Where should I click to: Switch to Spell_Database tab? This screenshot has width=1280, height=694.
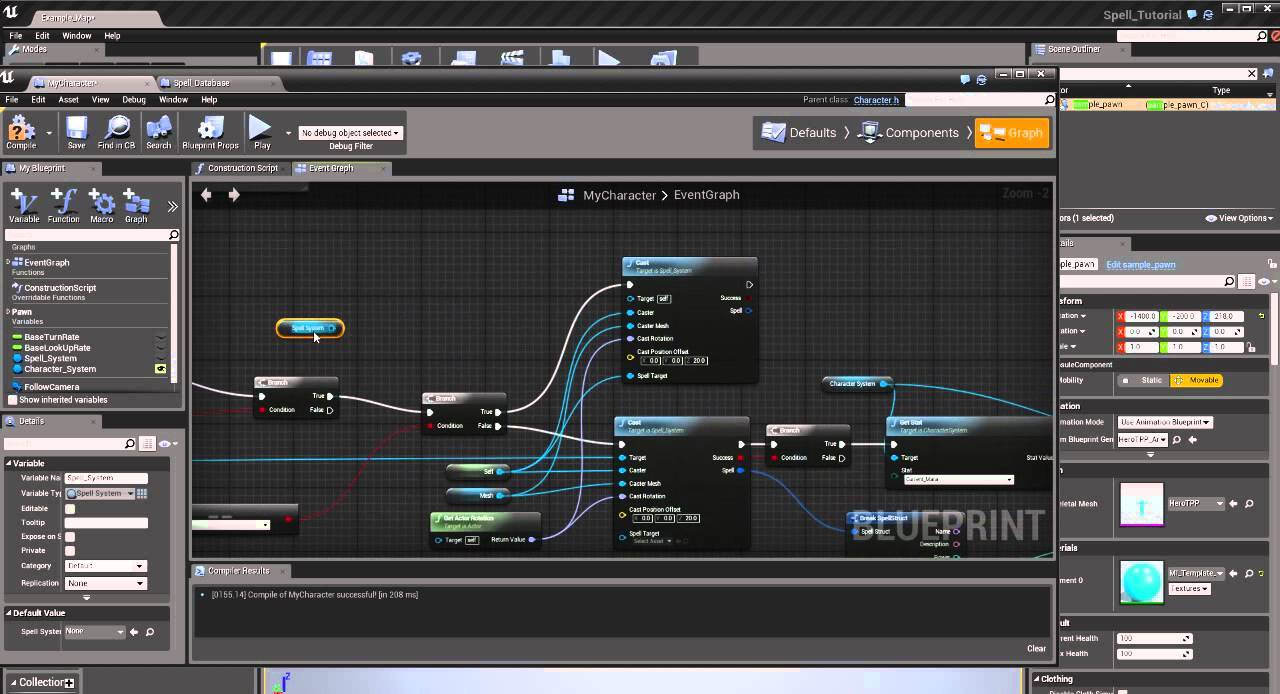202,83
